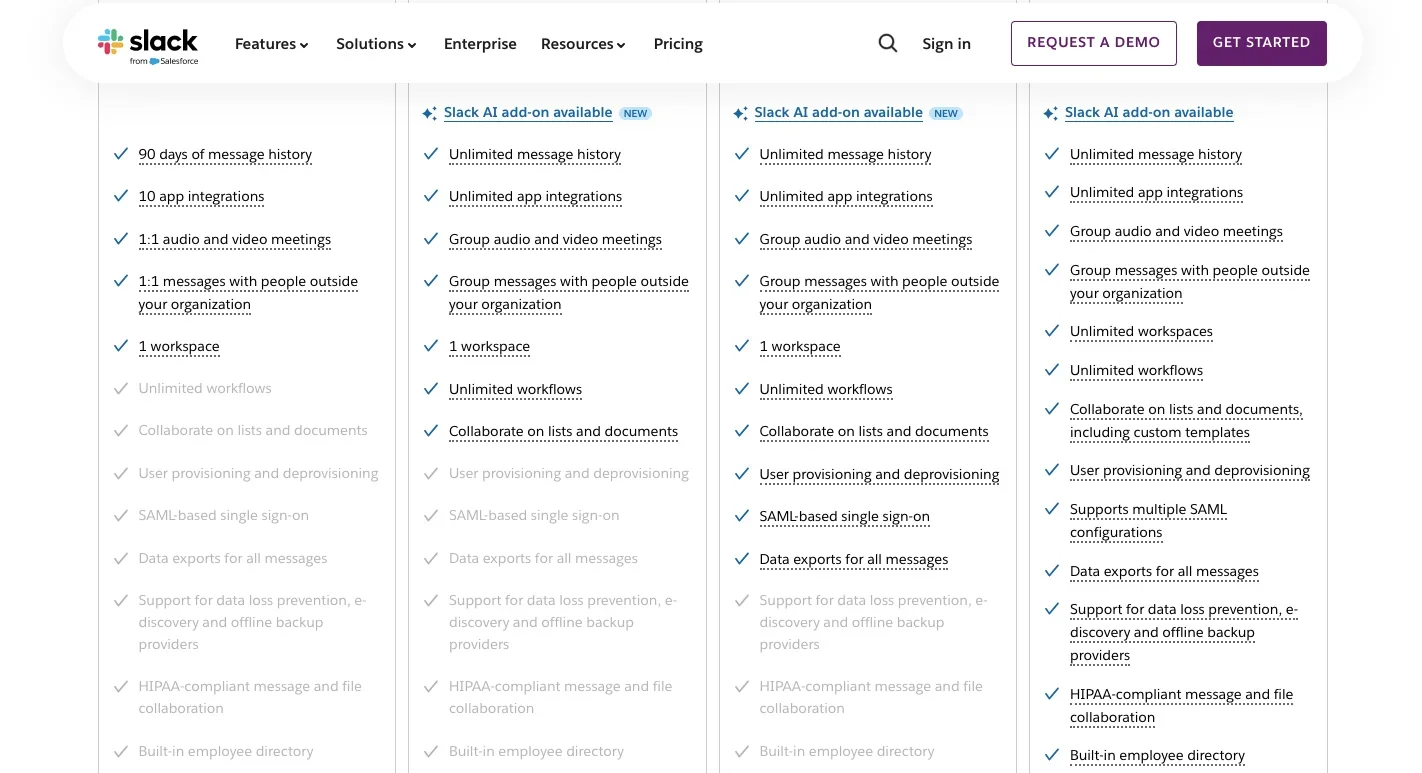
Task: Expand the Solutions dropdown menu
Action: point(376,44)
